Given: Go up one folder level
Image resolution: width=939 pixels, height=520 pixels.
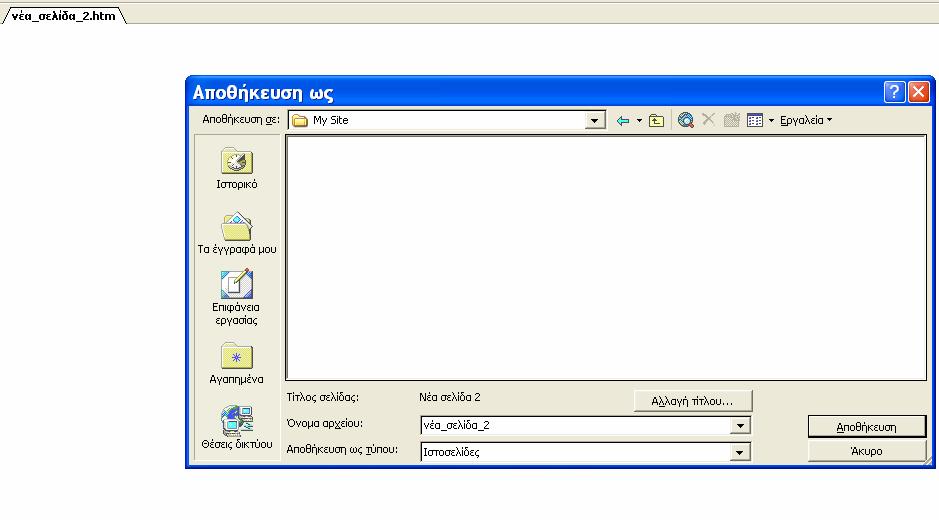Looking at the screenshot, I should point(656,120).
